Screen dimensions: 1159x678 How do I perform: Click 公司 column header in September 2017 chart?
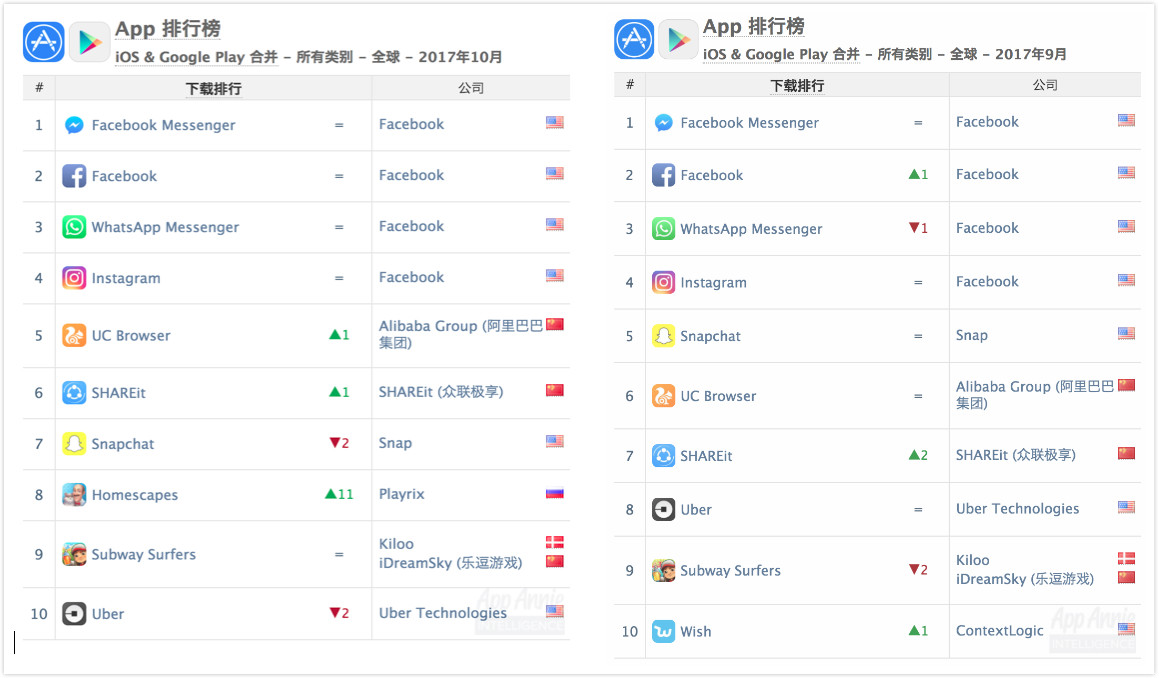pos(1045,85)
